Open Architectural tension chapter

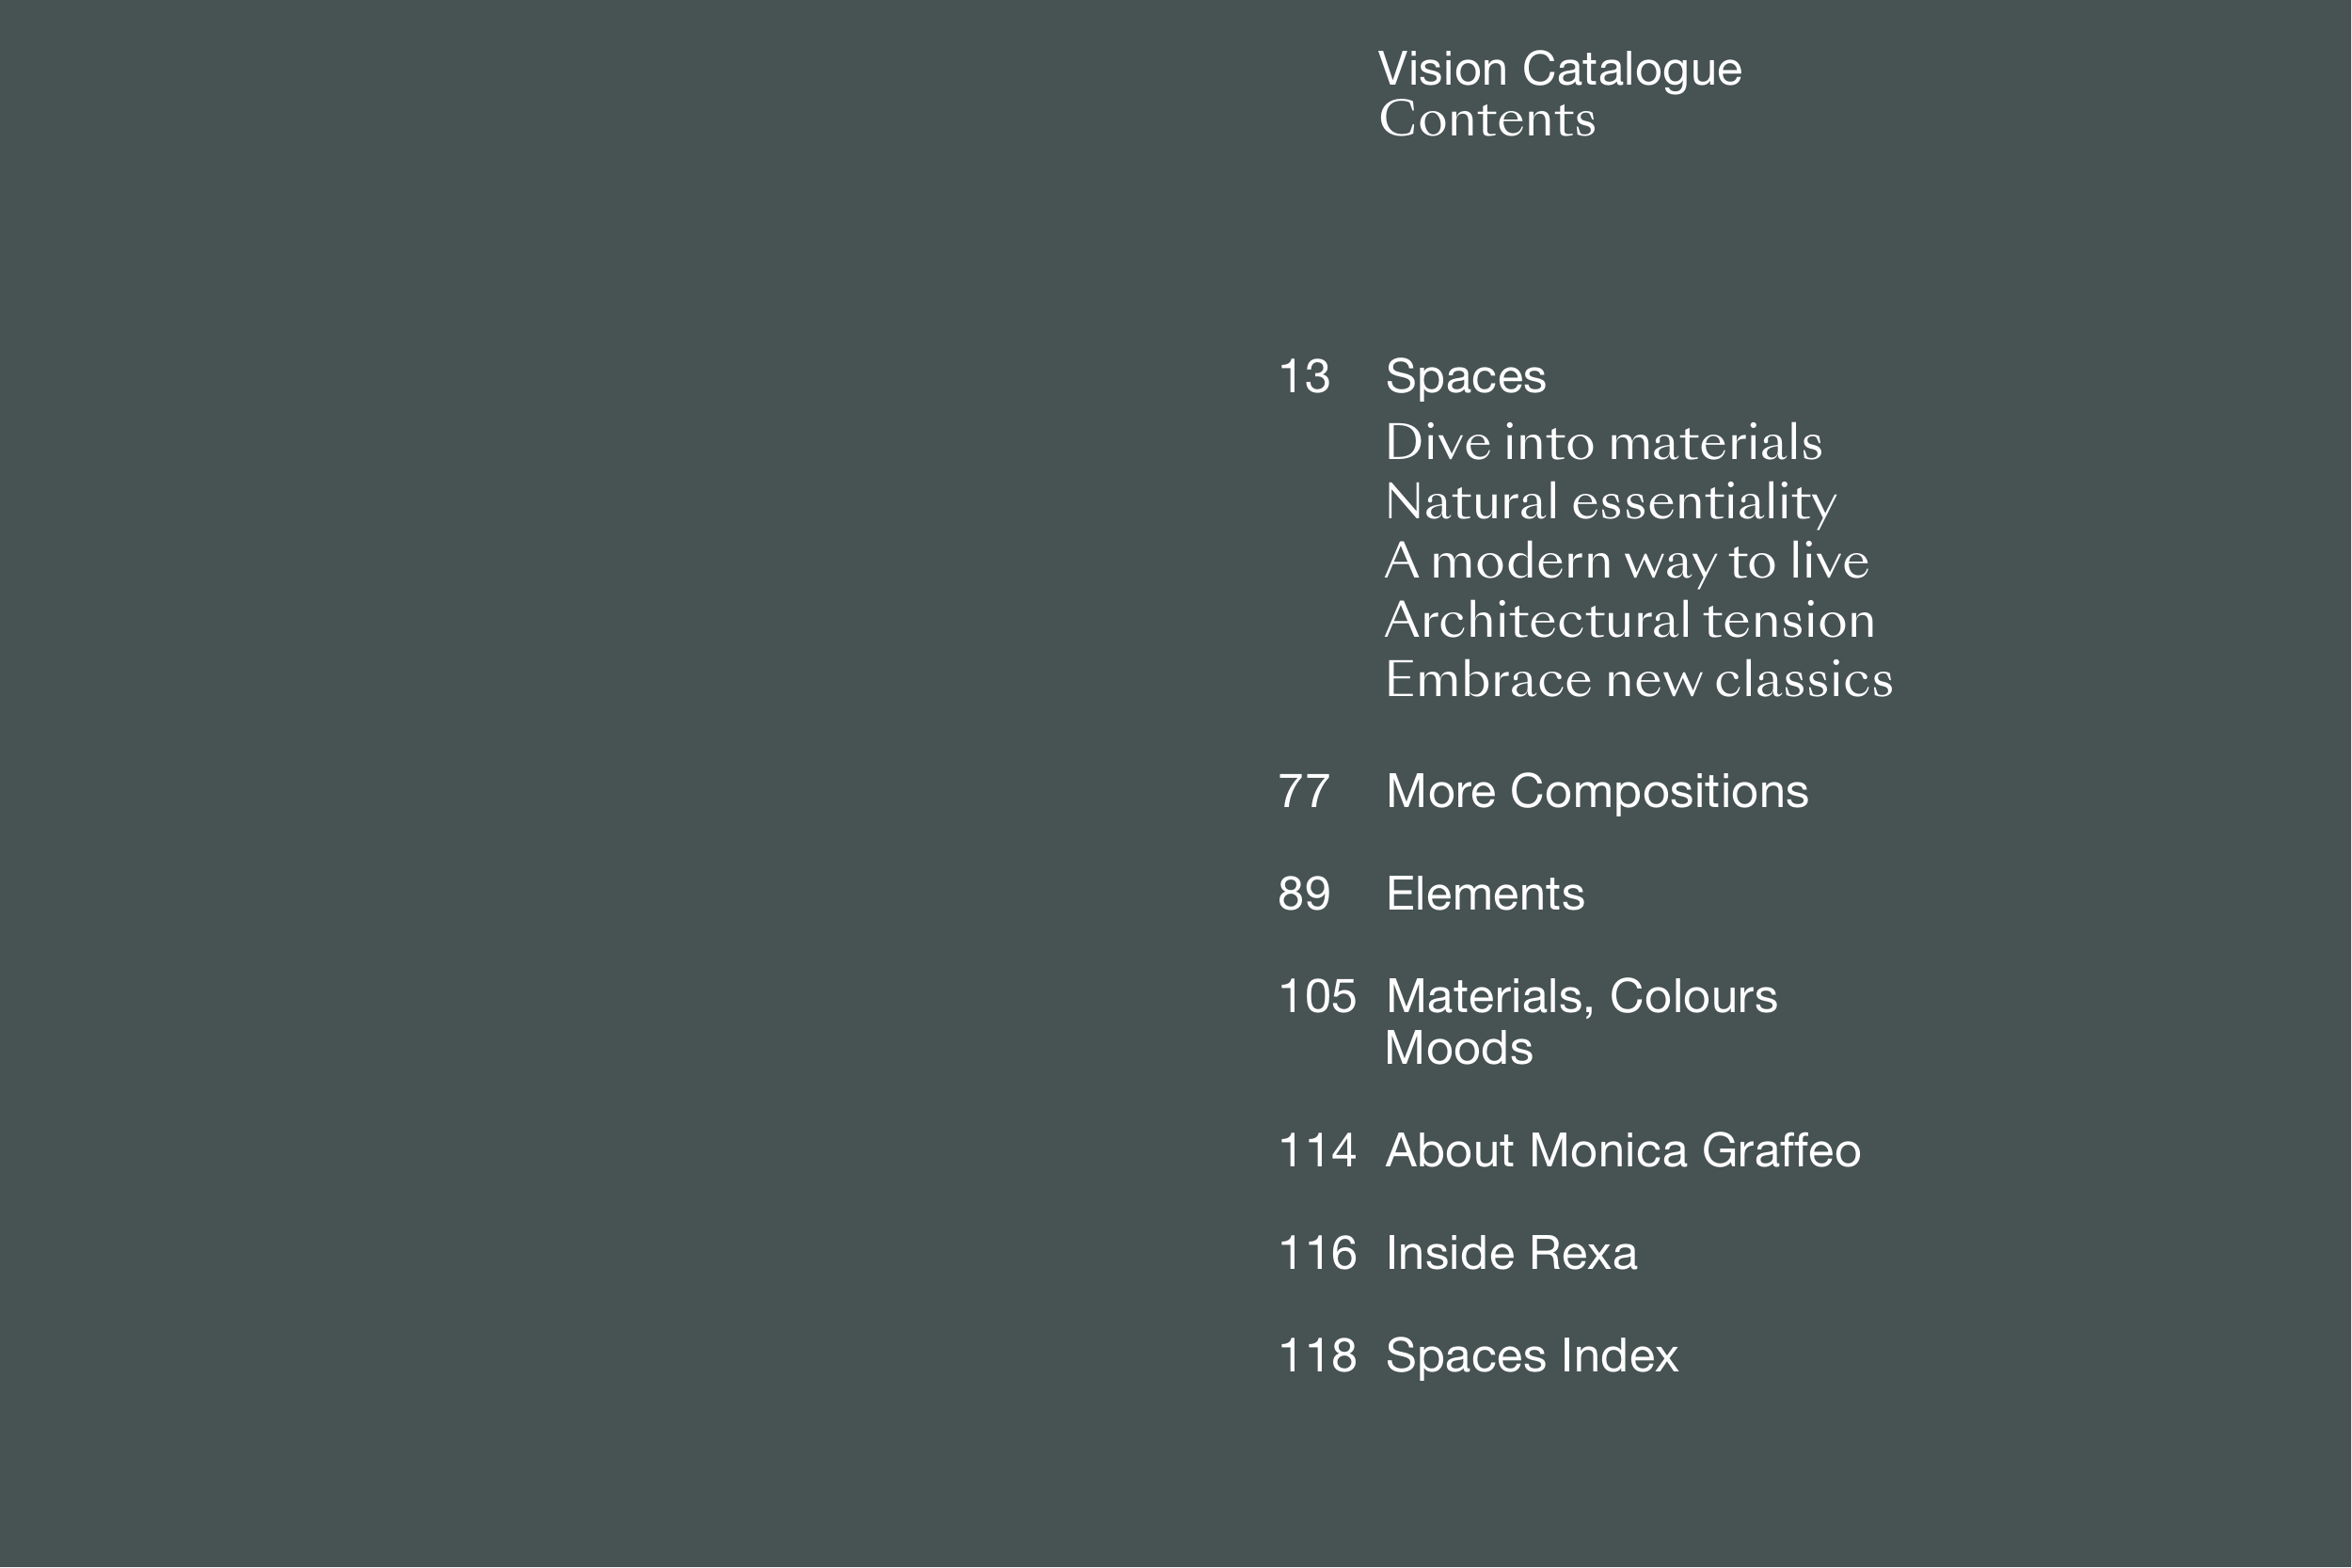click(x=1629, y=620)
